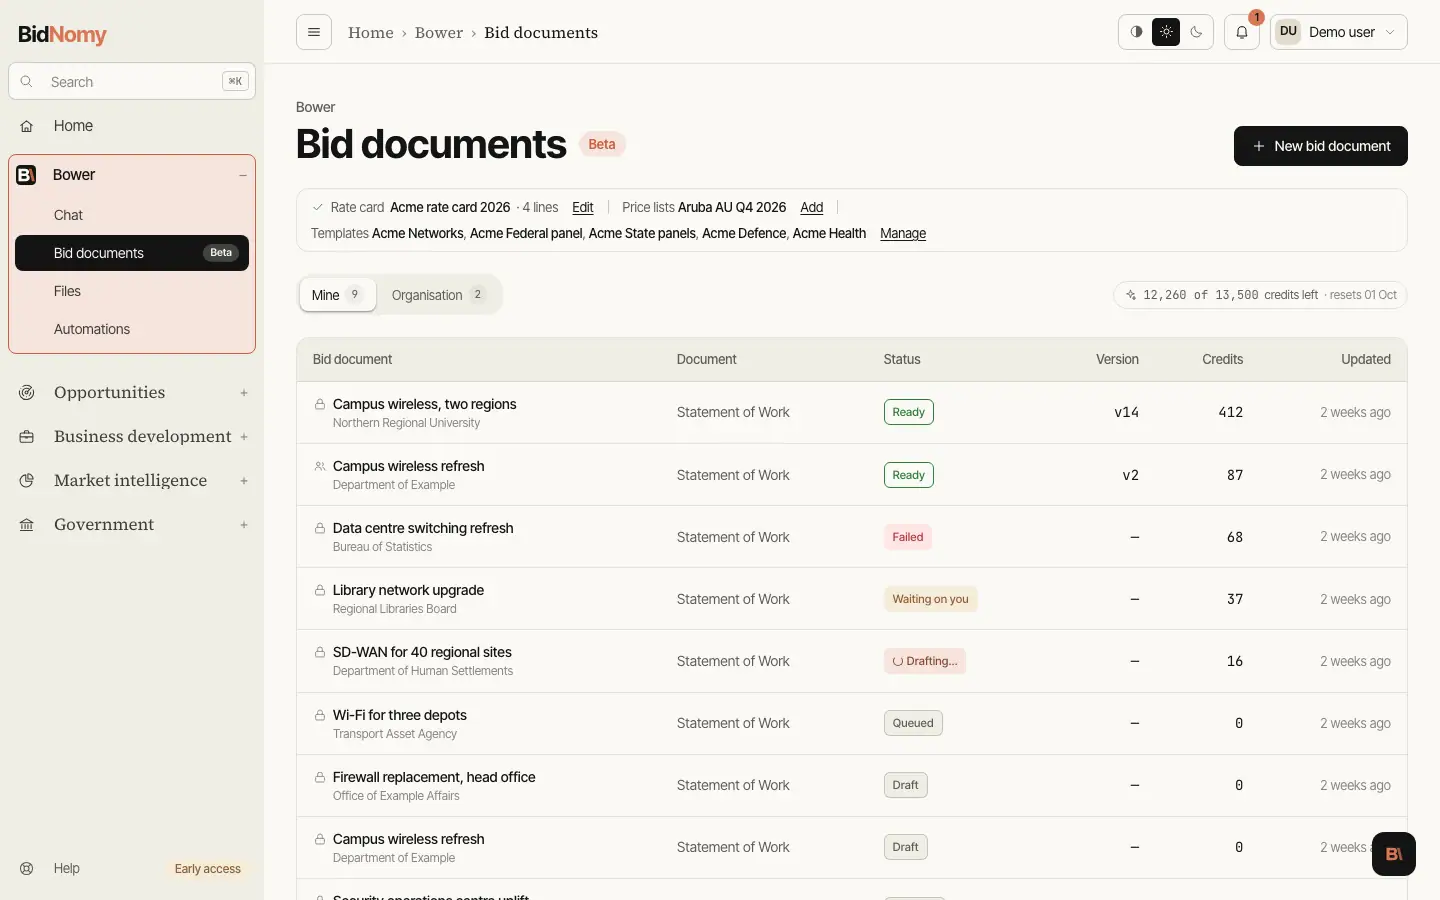The width and height of the screenshot is (1440, 900).
Task: Create a New bid document
Action: 1320,146
